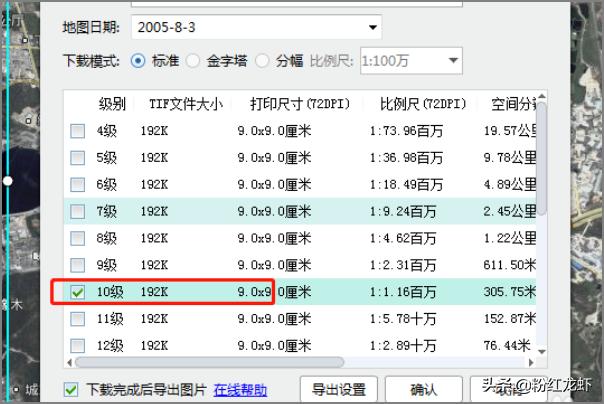This screenshot has height=404, width=604.
Task: Tick the 12级 level checkbox
Action: [x=77, y=345]
